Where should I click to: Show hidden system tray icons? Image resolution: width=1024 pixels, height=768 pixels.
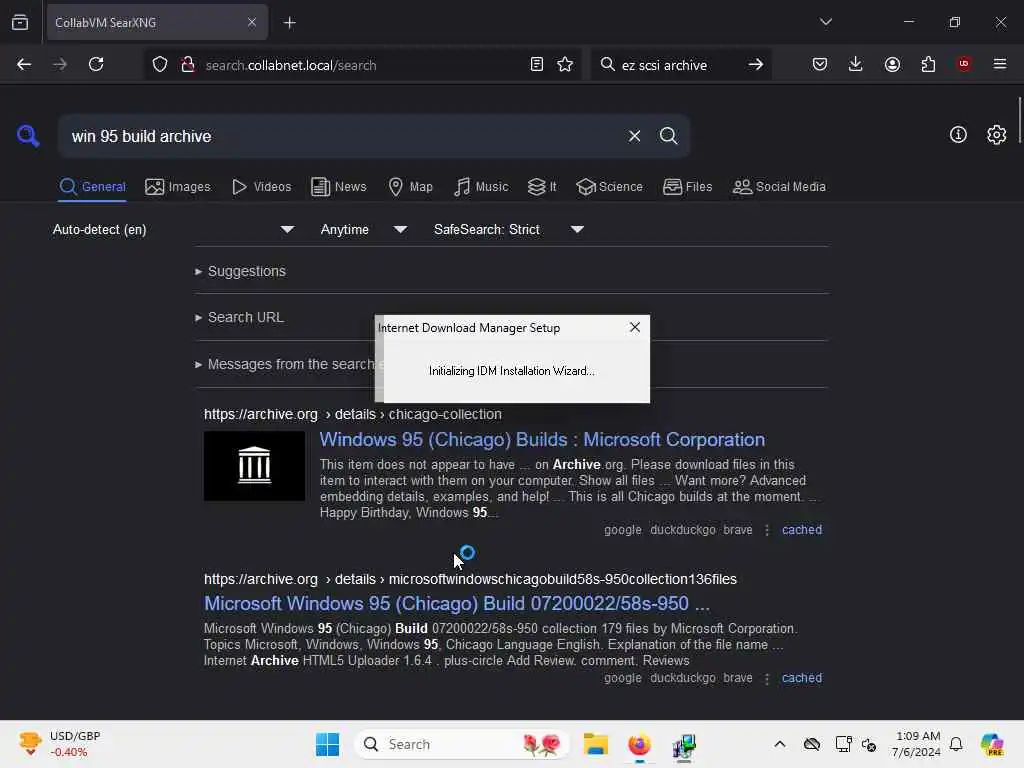click(780, 744)
